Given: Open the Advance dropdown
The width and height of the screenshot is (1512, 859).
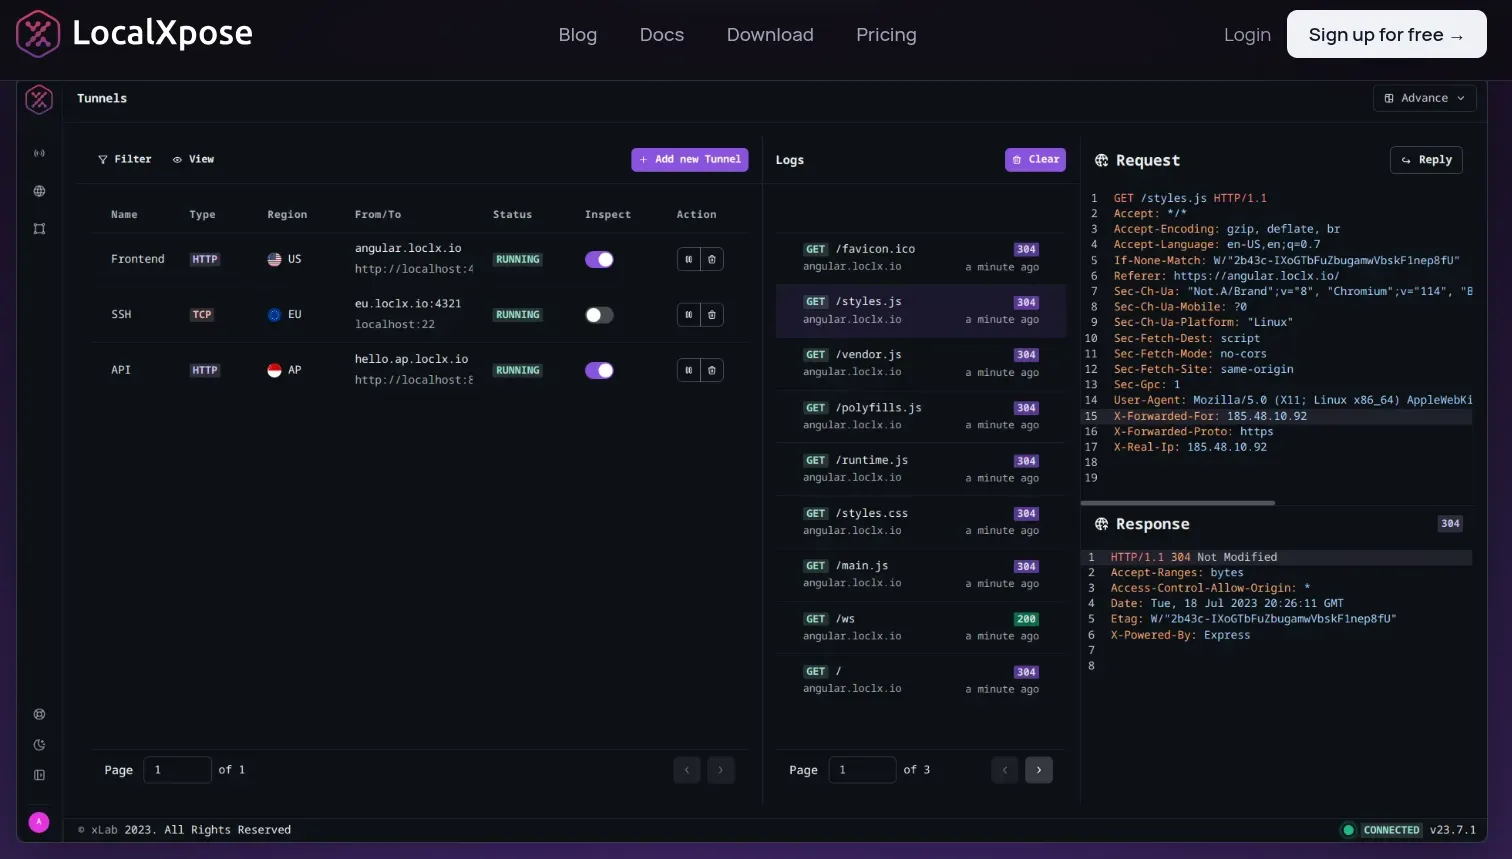Looking at the screenshot, I should coord(1424,97).
